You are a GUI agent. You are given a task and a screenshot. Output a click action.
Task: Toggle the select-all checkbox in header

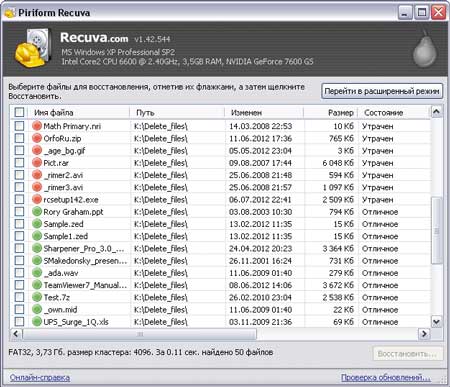pos(19,112)
